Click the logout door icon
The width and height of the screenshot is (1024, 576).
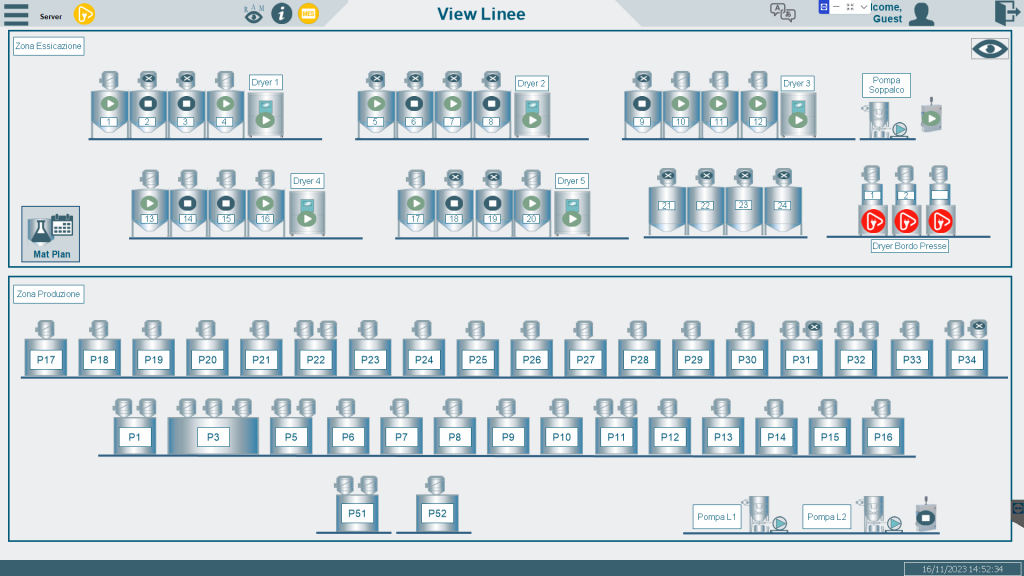1005,13
